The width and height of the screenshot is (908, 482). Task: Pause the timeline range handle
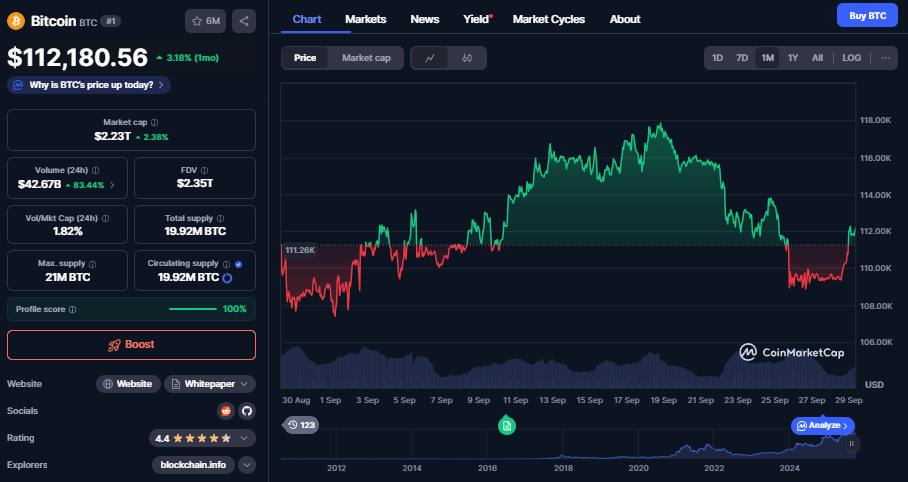click(851, 444)
